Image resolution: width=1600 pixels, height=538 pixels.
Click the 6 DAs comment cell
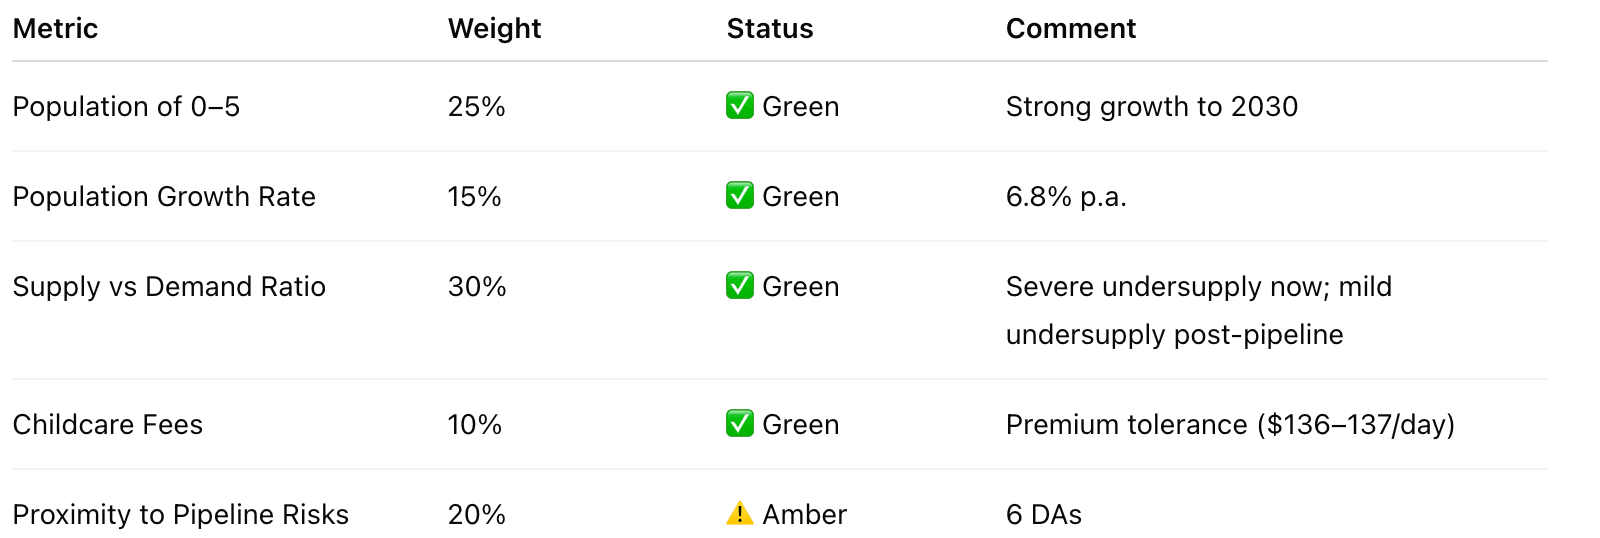point(1043,515)
